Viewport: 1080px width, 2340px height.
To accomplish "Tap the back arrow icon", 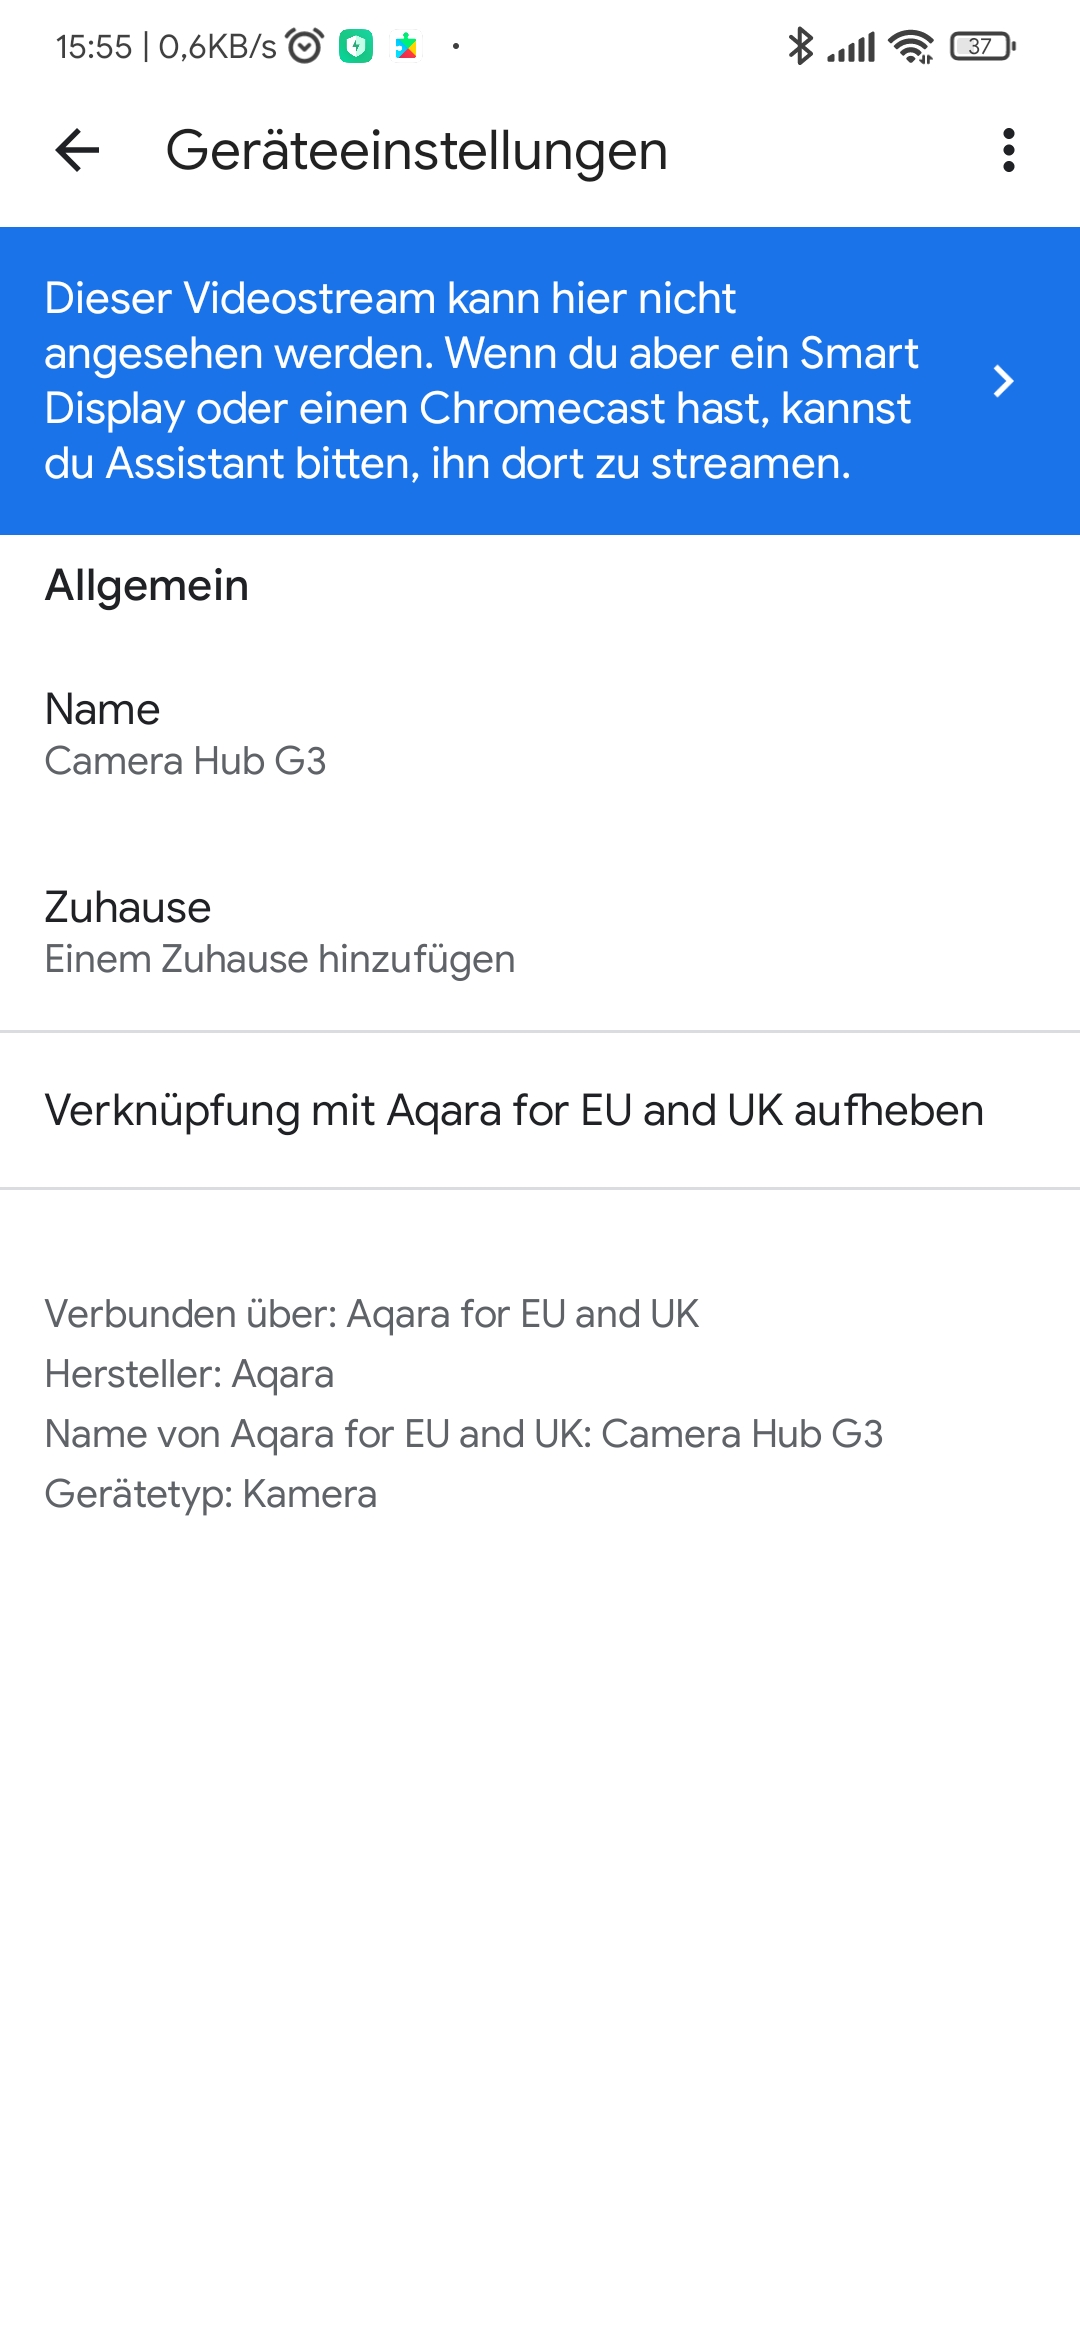I will coord(77,151).
